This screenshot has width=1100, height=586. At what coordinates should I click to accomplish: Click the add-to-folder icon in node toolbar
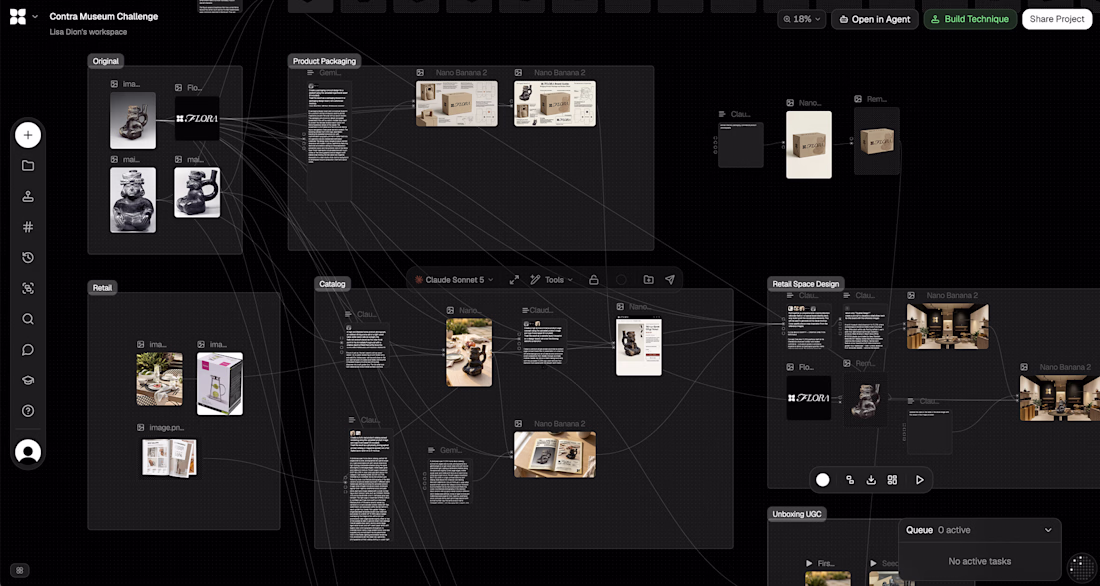coord(649,279)
